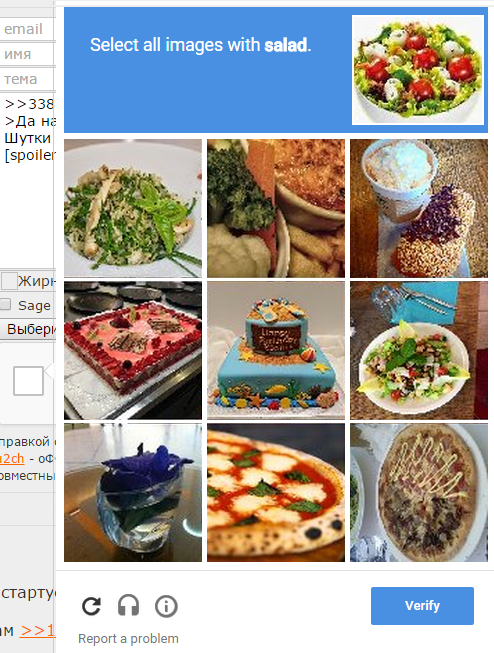Select the blue birthday cake image
This screenshot has width=494, height=653.
[x=276, y=350]
